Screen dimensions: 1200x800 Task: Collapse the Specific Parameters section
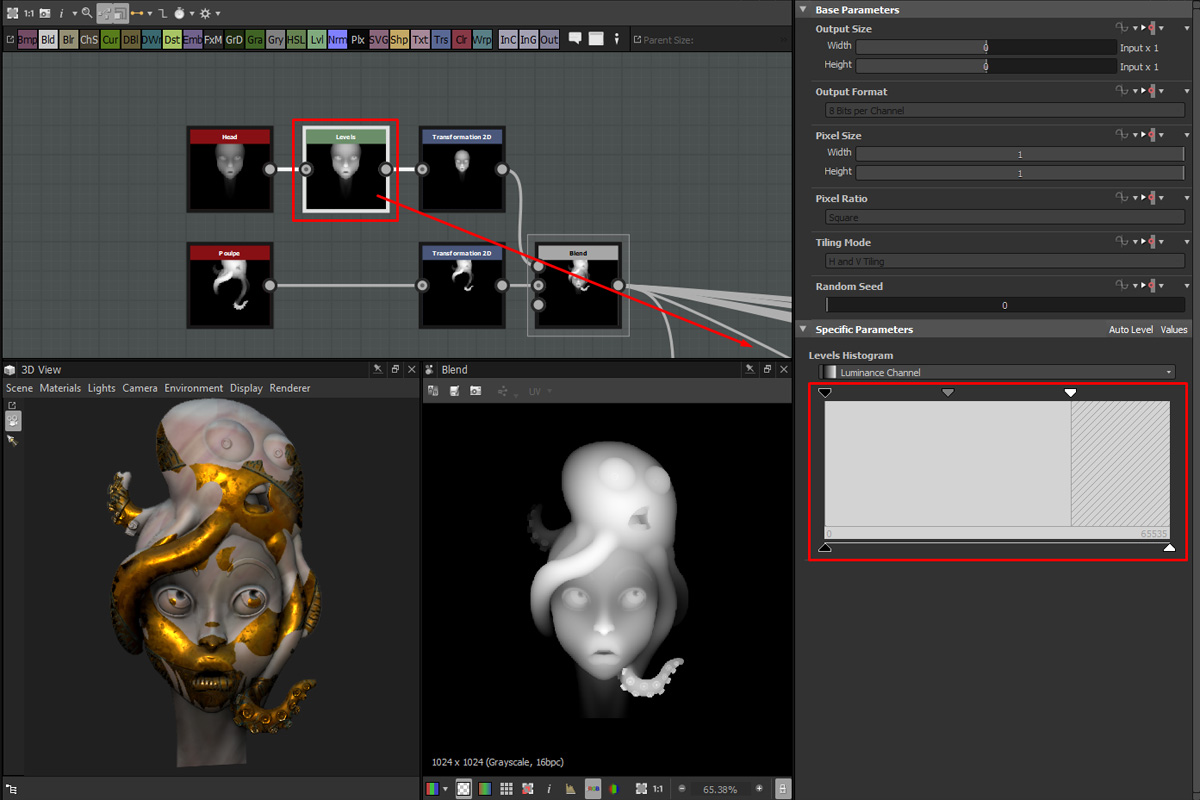click(802, 329)
